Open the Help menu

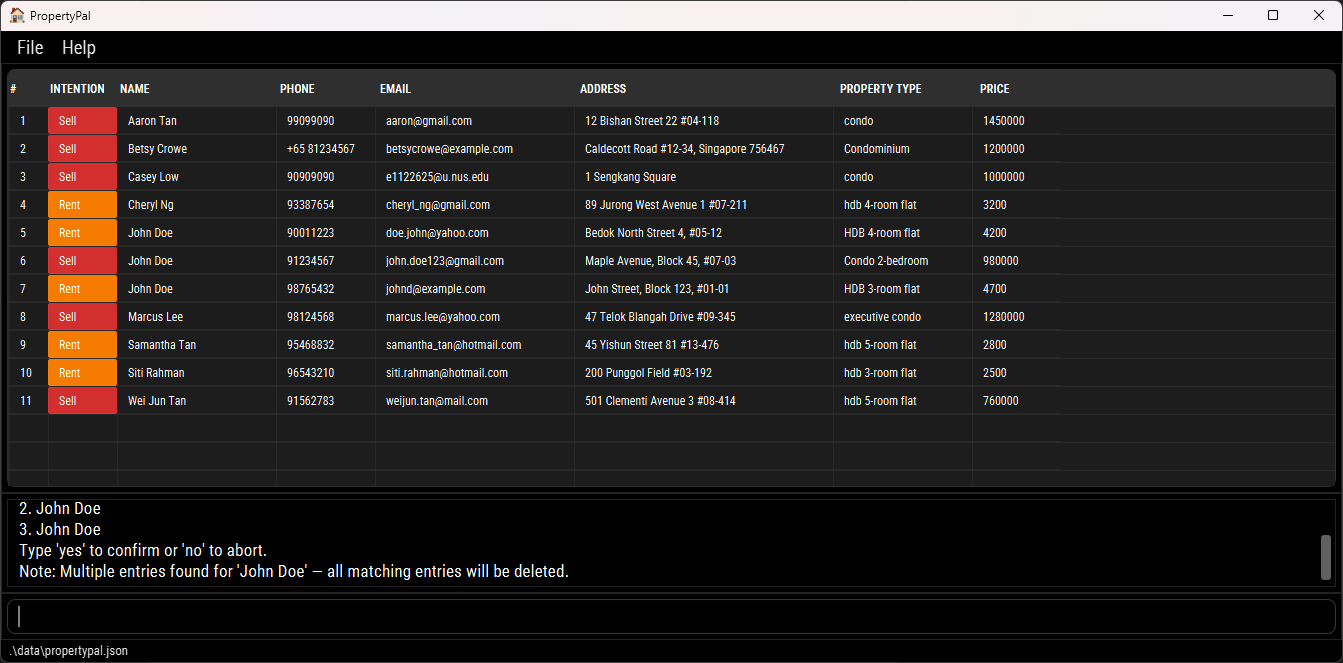pyautogui.click(x=79, y=48)
